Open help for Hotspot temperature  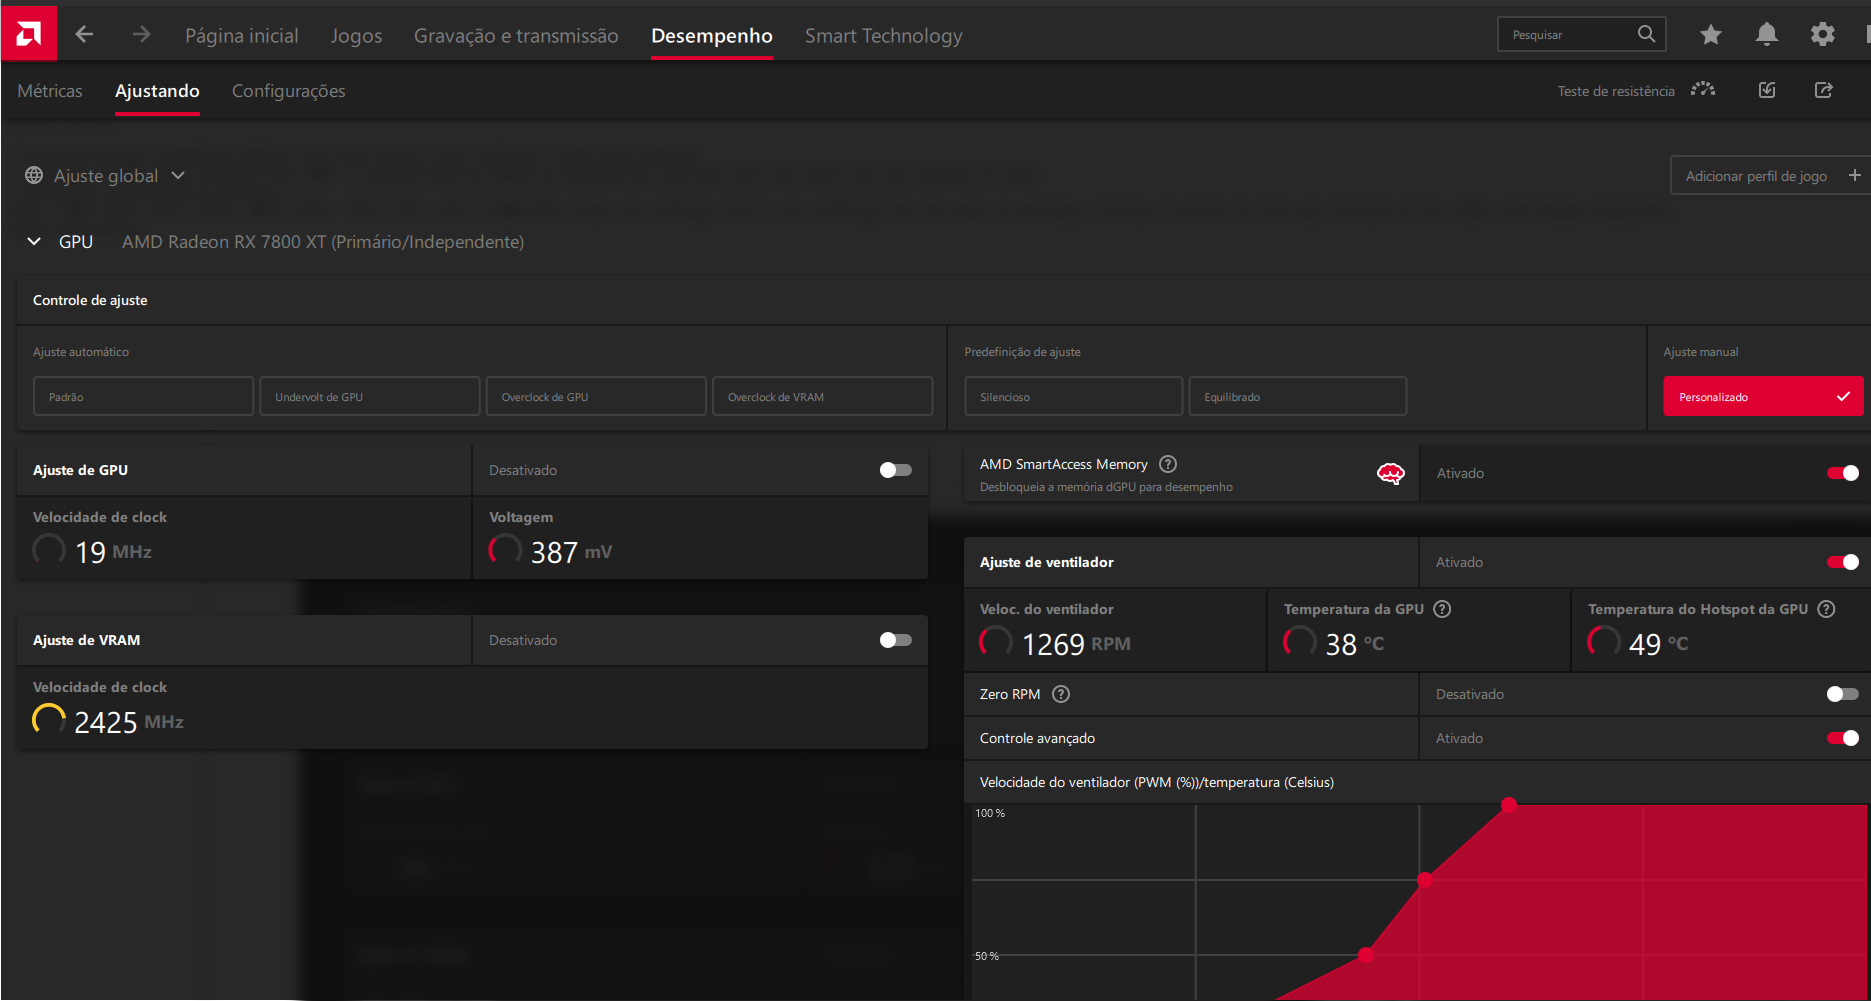(1826, 609)
